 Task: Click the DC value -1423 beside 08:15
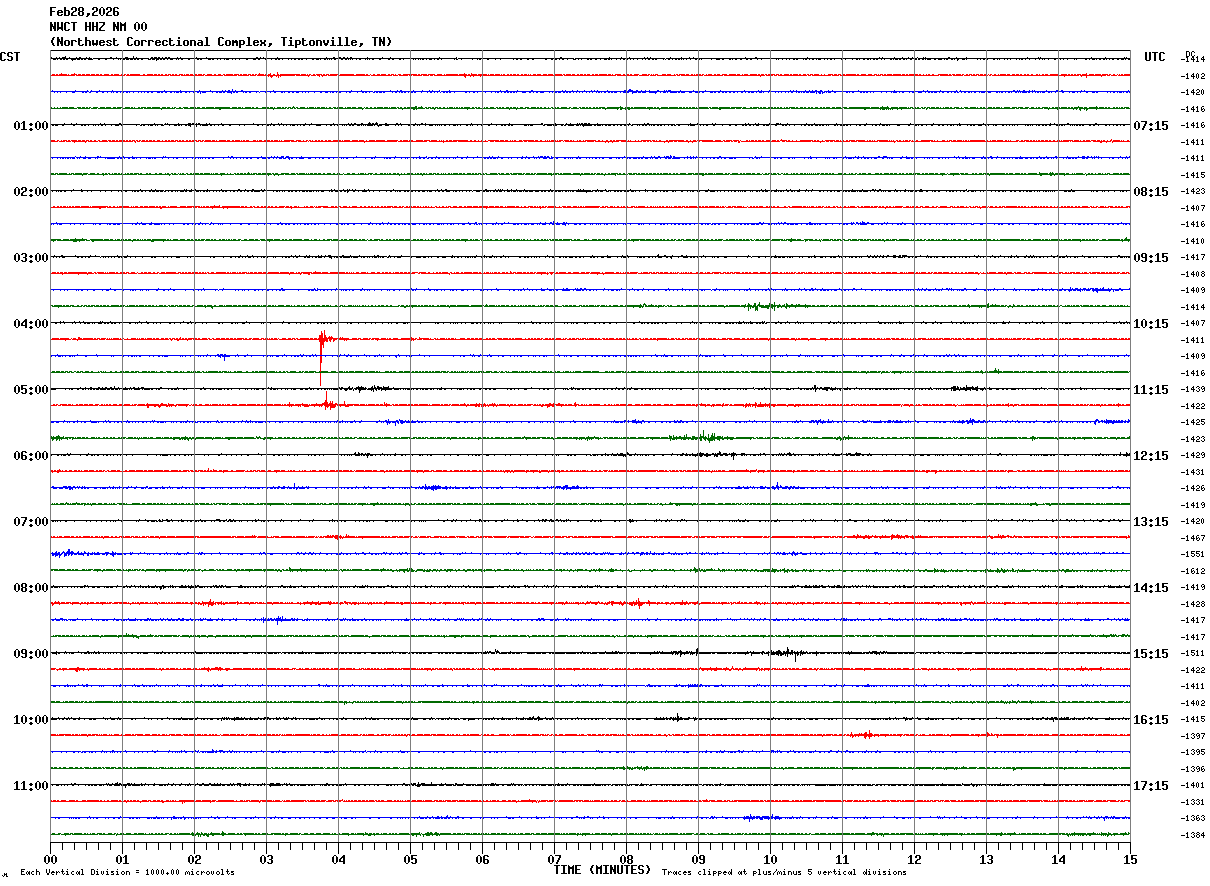(1192, 192)
